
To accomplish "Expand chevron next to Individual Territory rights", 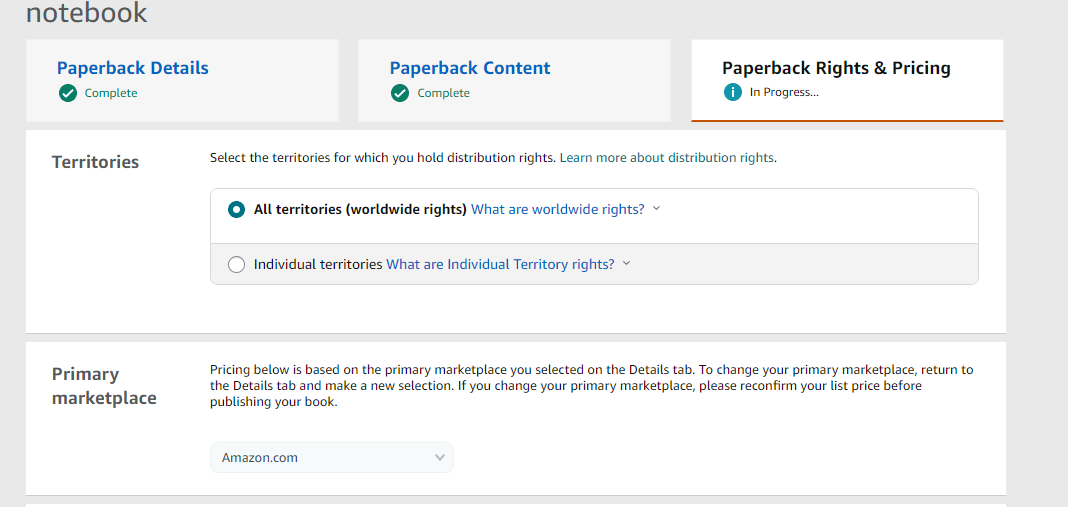I will point(627,263).
